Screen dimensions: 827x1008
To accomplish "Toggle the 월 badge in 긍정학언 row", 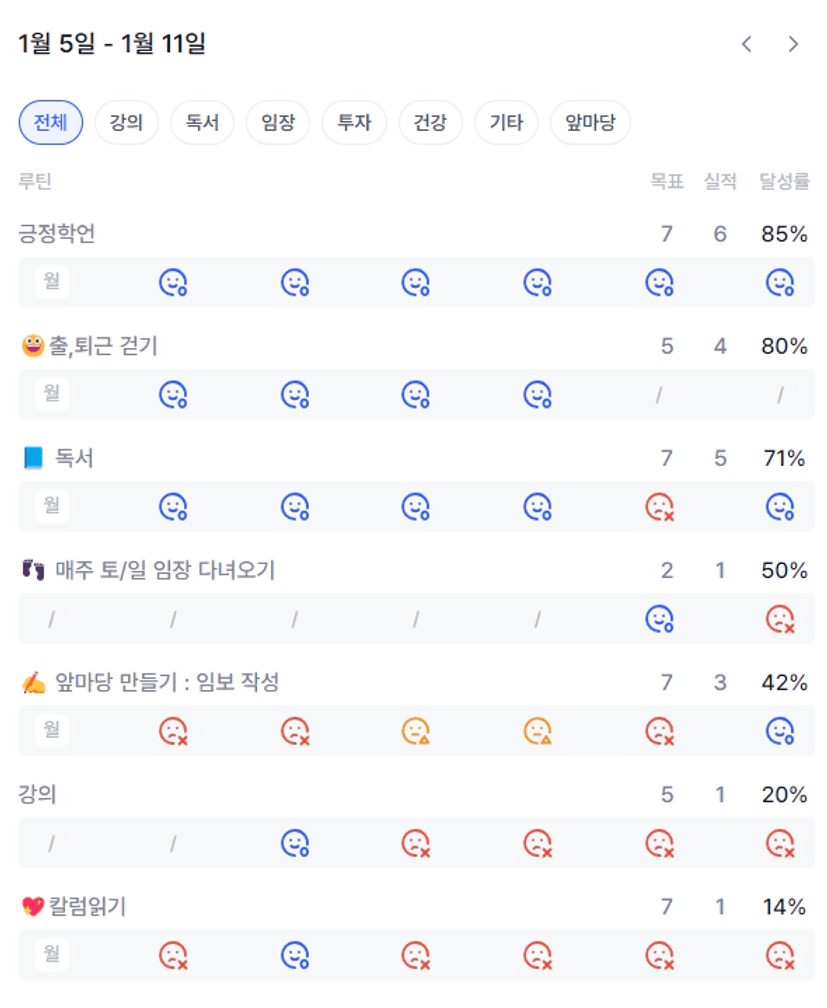I will coord(52,282).
